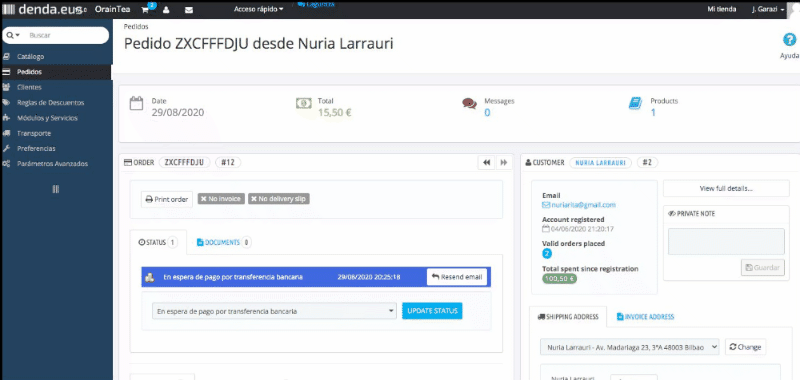Viewport: 800px width, 380px height.
Task: Click the valid orders count badge 2
Action: click(x=547, y=254)
